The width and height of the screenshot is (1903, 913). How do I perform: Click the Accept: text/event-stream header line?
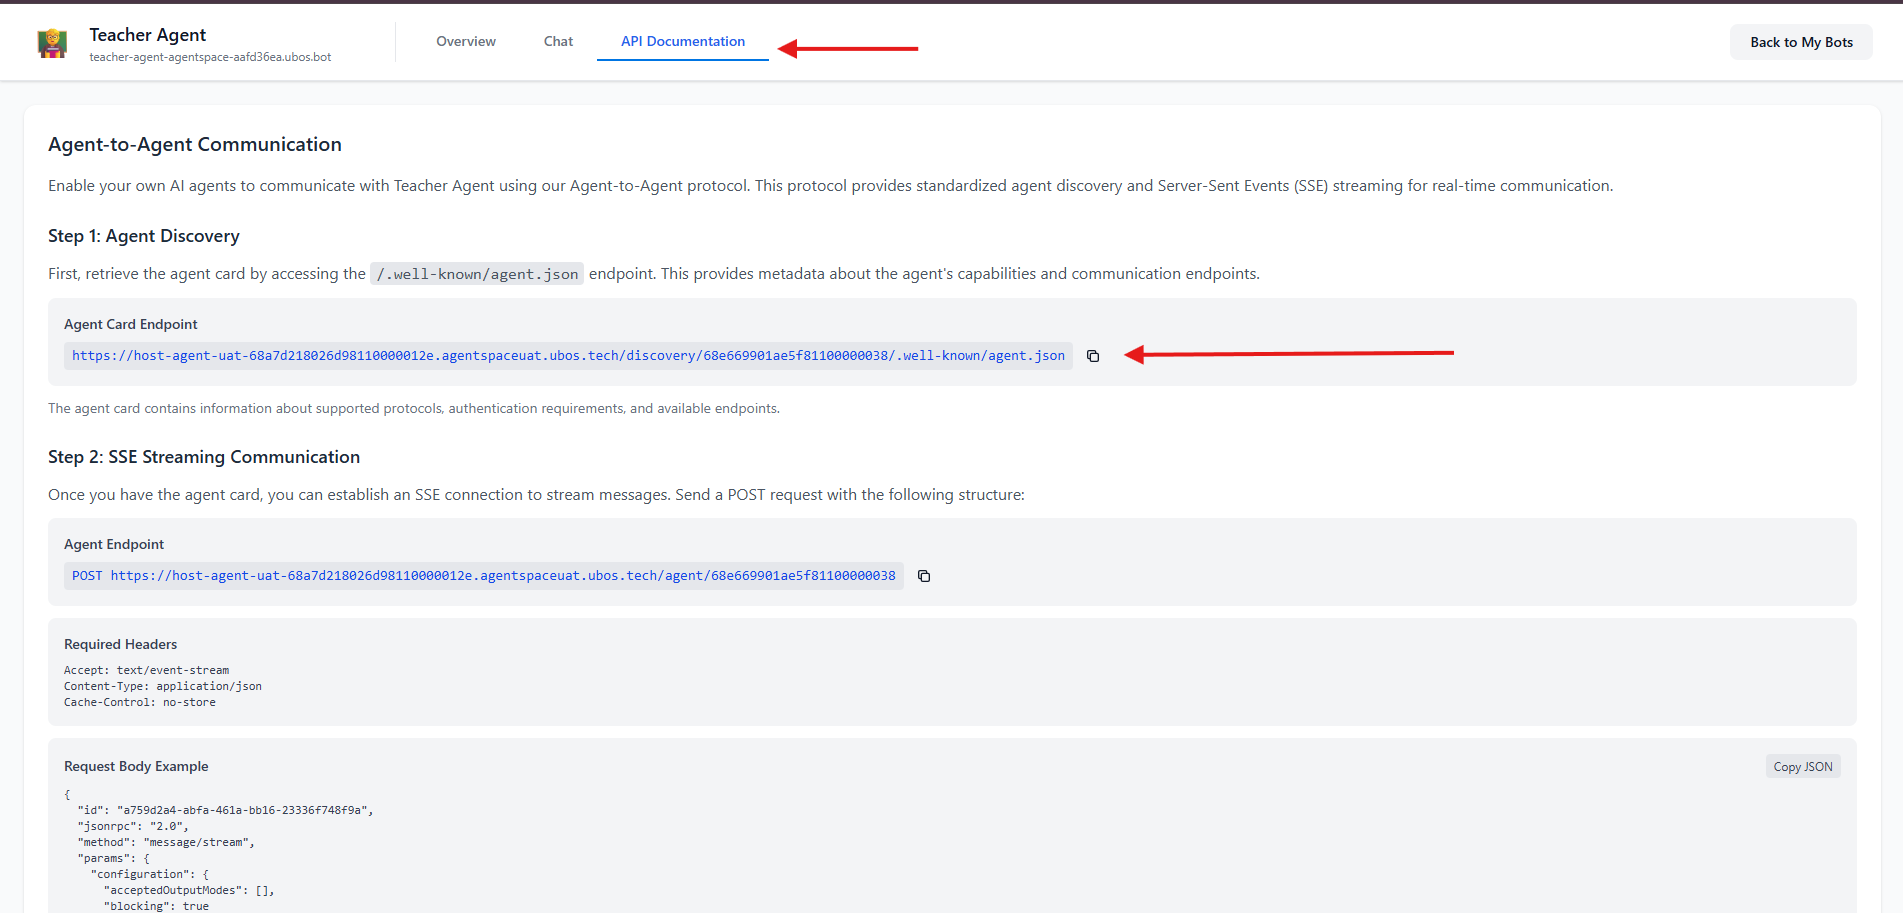coord(146,670)
